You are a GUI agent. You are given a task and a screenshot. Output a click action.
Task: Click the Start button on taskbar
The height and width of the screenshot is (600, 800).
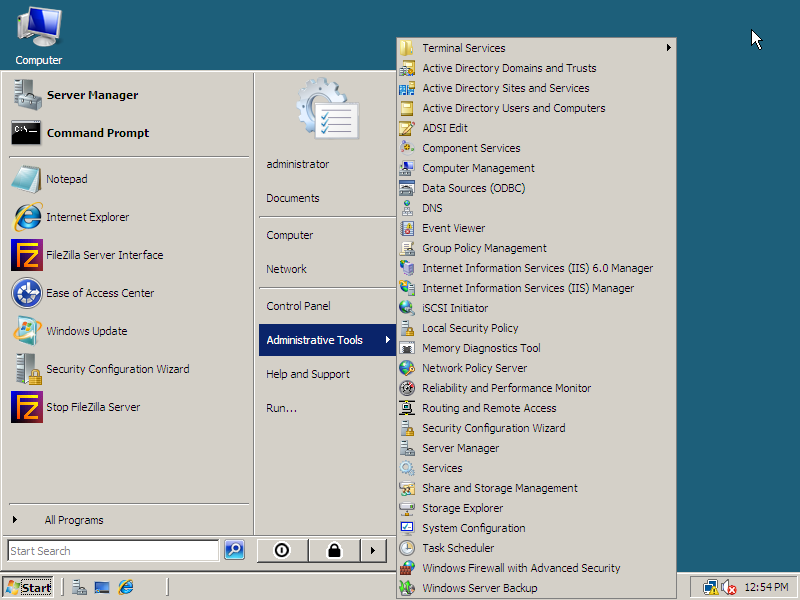tap(29, 588)
